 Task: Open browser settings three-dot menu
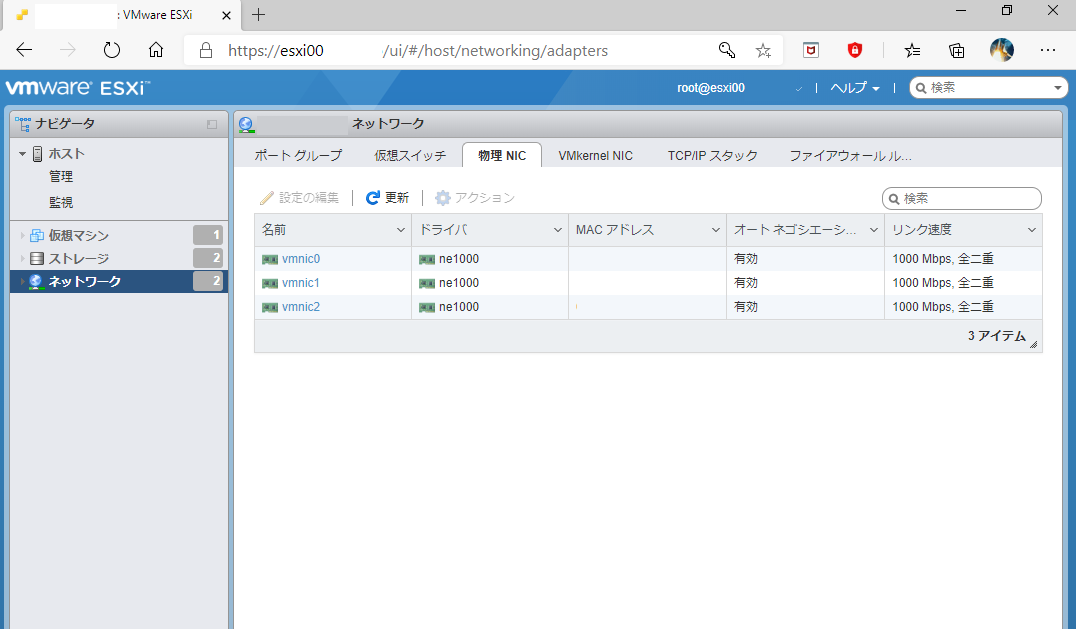(1047, 50)
